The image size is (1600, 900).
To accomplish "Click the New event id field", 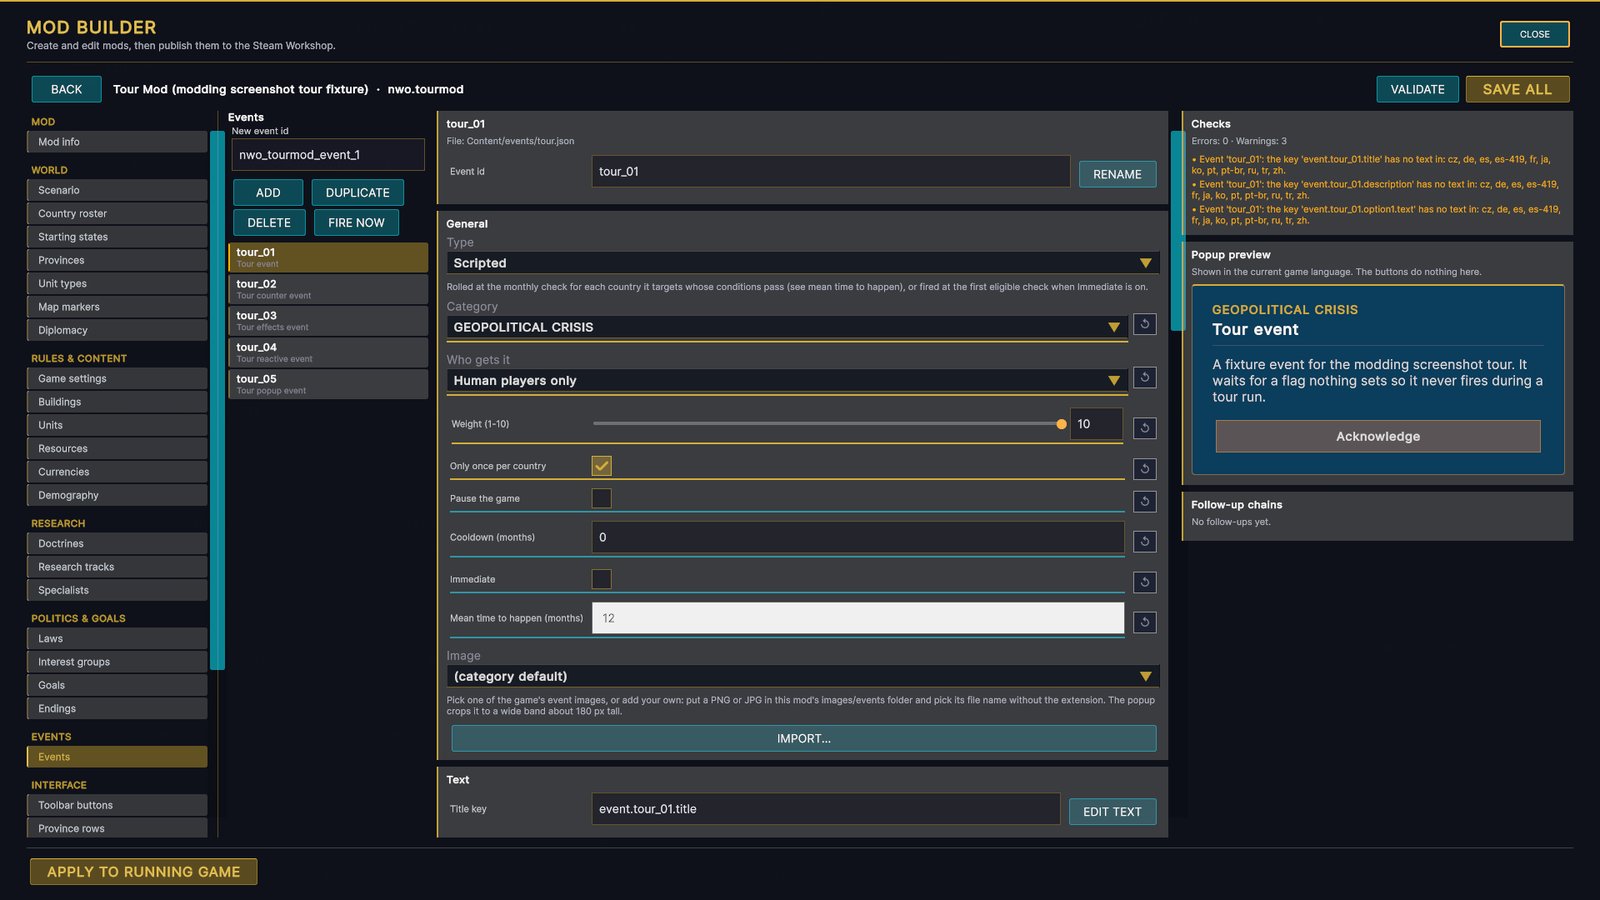I will (x=328, y=155).
